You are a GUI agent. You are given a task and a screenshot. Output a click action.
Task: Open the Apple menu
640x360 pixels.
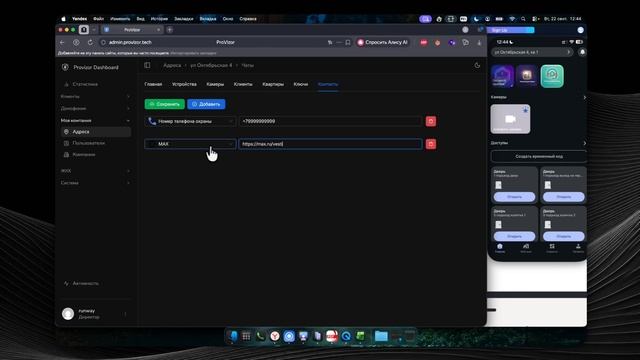tap(63, 19)
